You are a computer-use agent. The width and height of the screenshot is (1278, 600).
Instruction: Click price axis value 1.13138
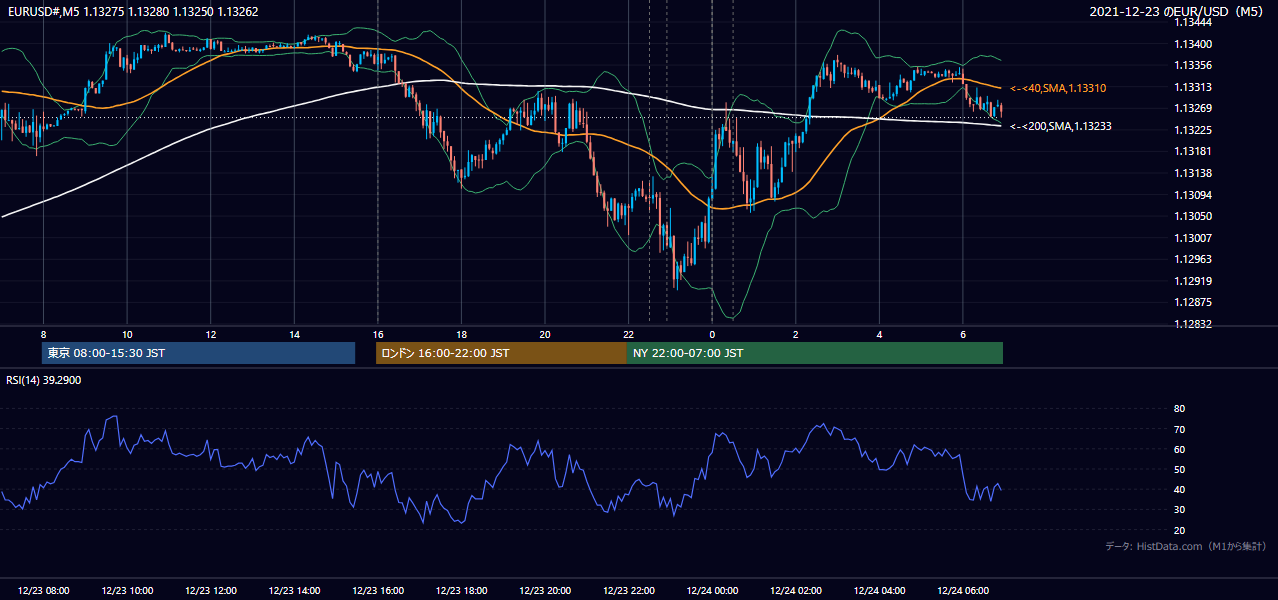click(x=1193, y=173)
